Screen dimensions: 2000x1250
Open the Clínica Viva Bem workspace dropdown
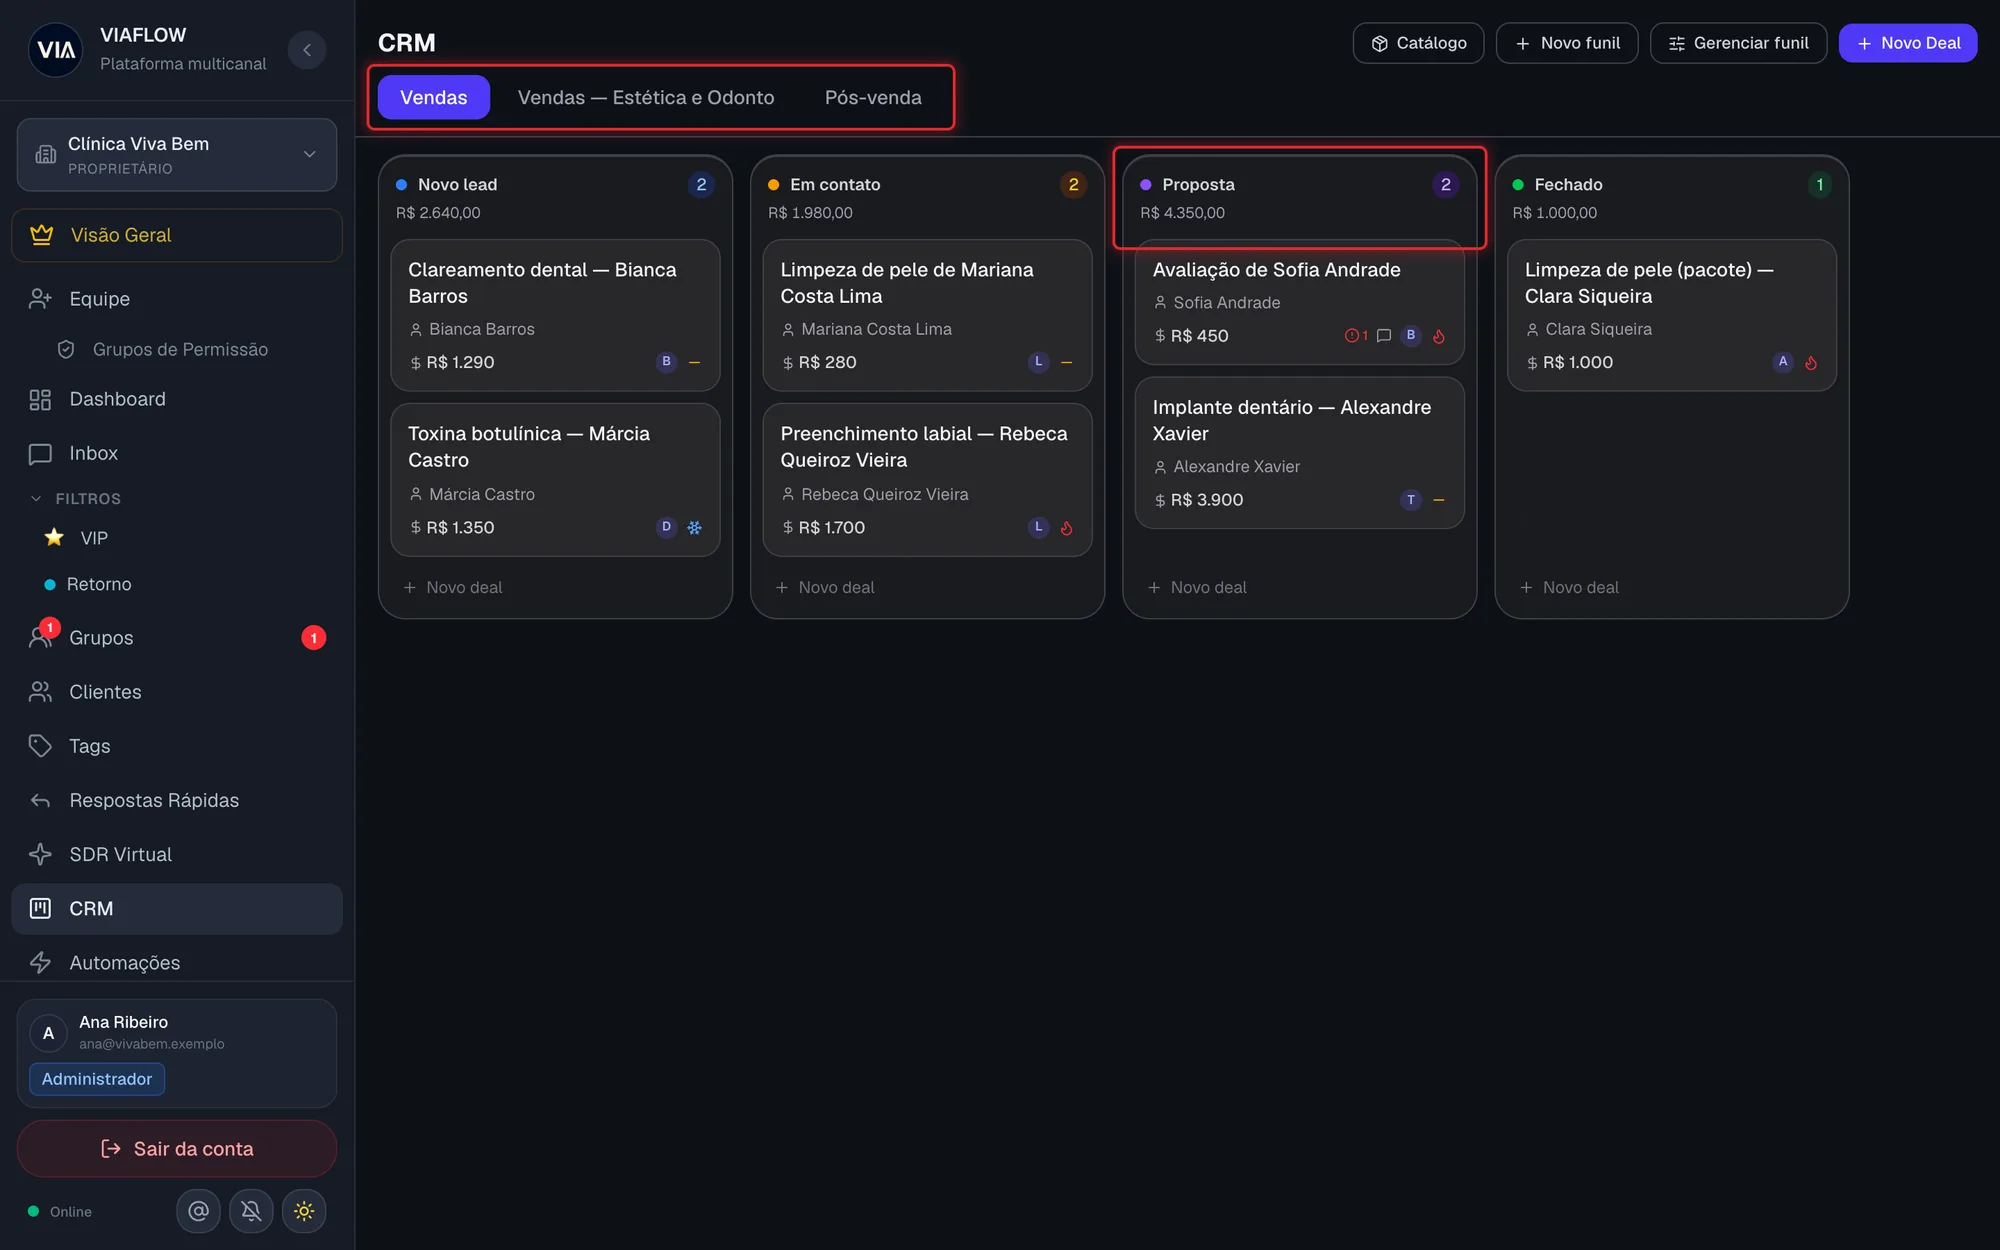(177, 155)
